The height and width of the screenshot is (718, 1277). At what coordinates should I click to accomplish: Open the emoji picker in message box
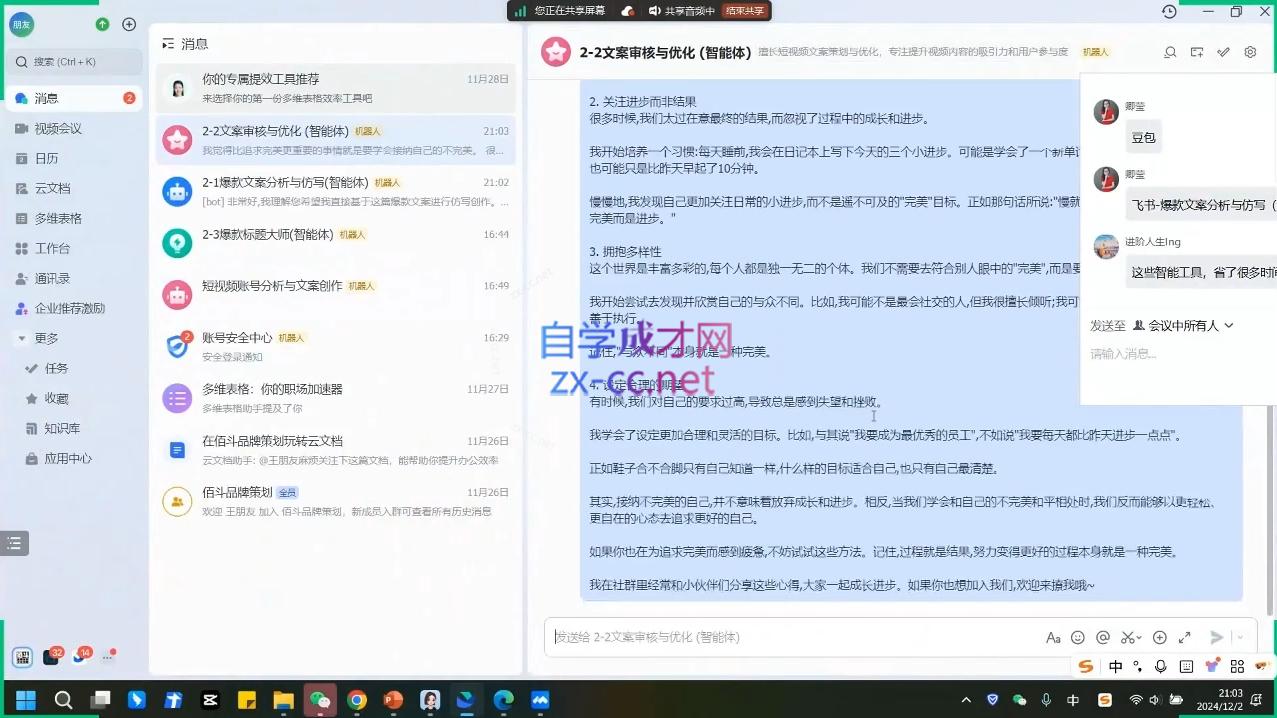click(1077, 637)
